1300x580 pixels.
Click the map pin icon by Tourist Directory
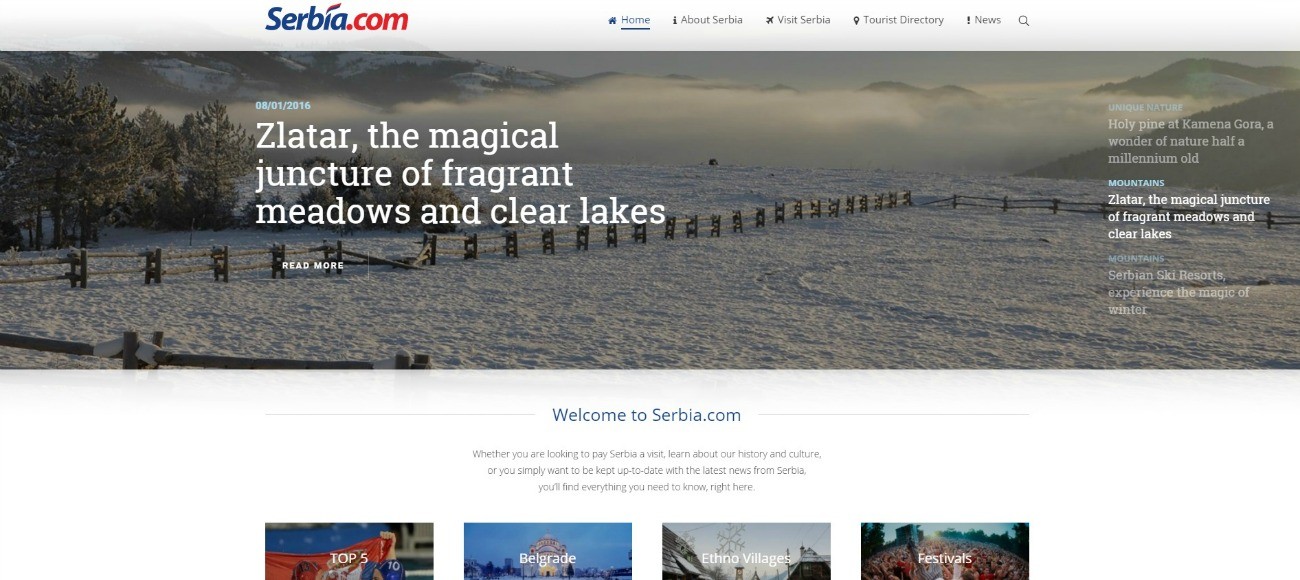(x=856, y=20)
